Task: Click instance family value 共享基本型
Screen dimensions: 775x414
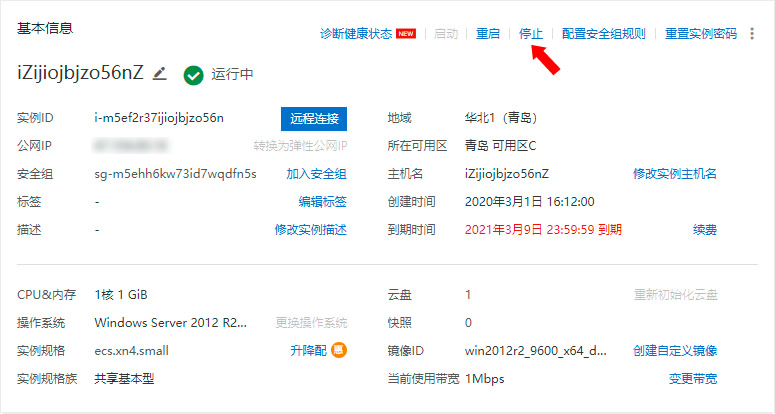Action: pos(124,378)
